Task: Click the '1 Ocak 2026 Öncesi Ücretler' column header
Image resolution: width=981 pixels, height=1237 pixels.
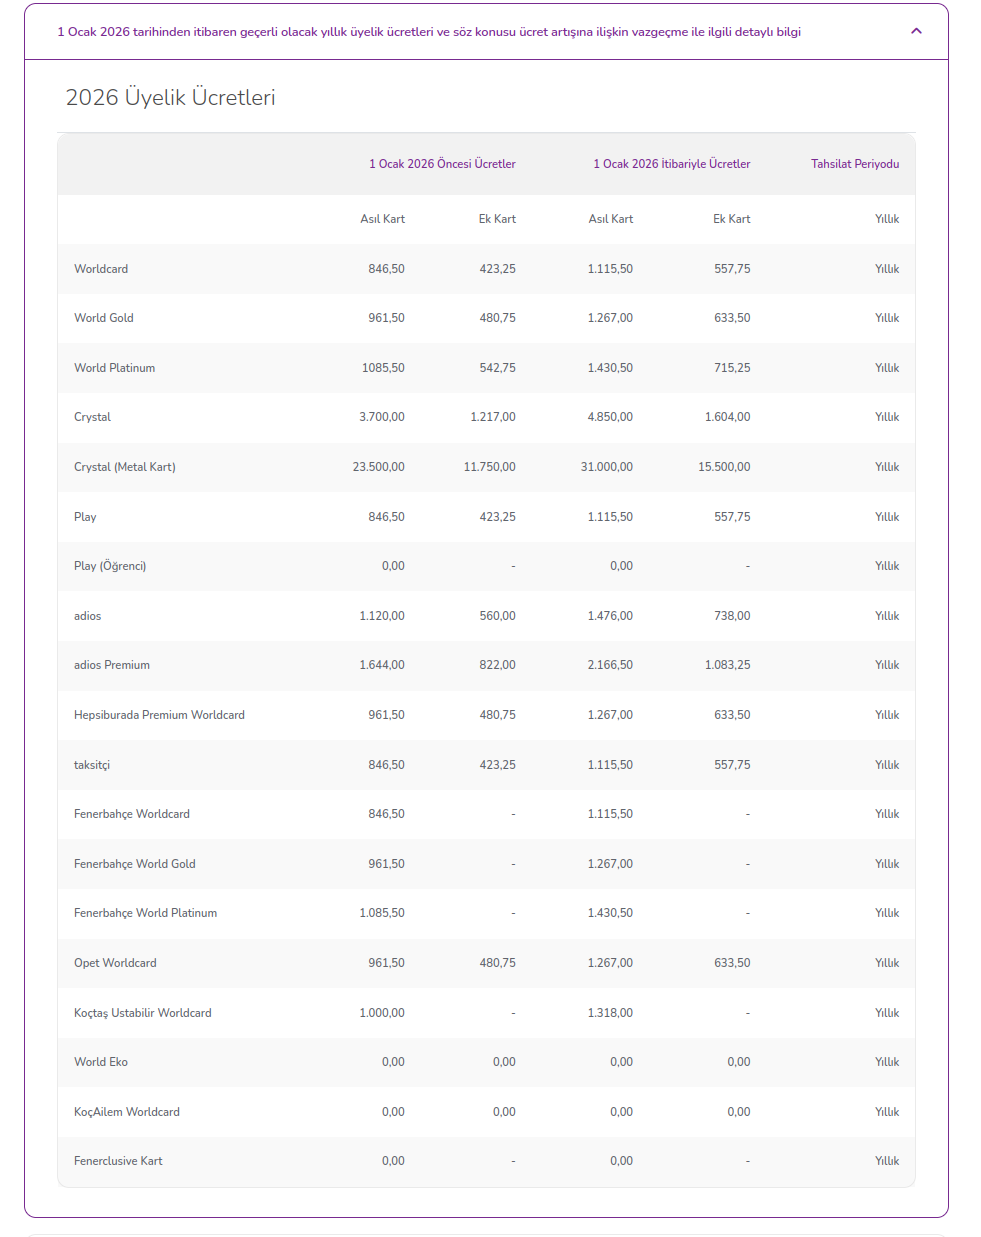Action: 442,164
